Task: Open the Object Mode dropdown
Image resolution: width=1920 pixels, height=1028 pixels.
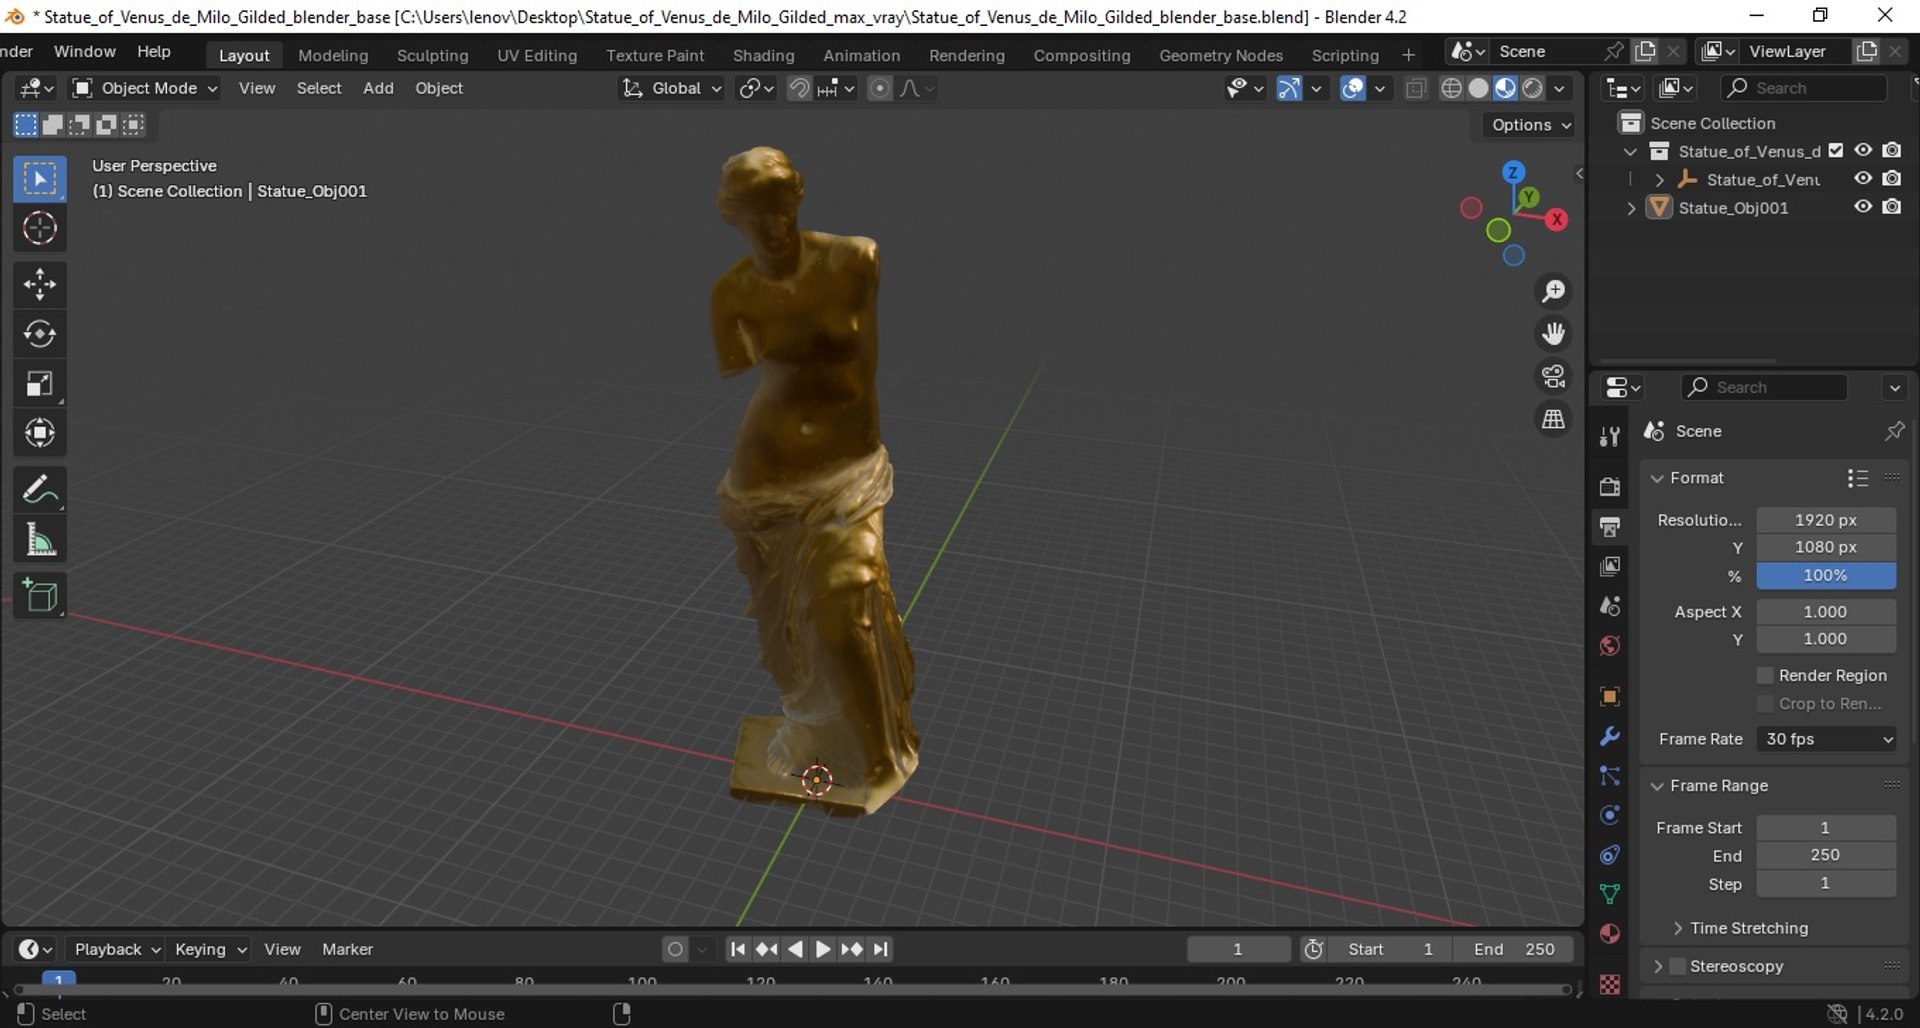Action: [x=145, y=88]
